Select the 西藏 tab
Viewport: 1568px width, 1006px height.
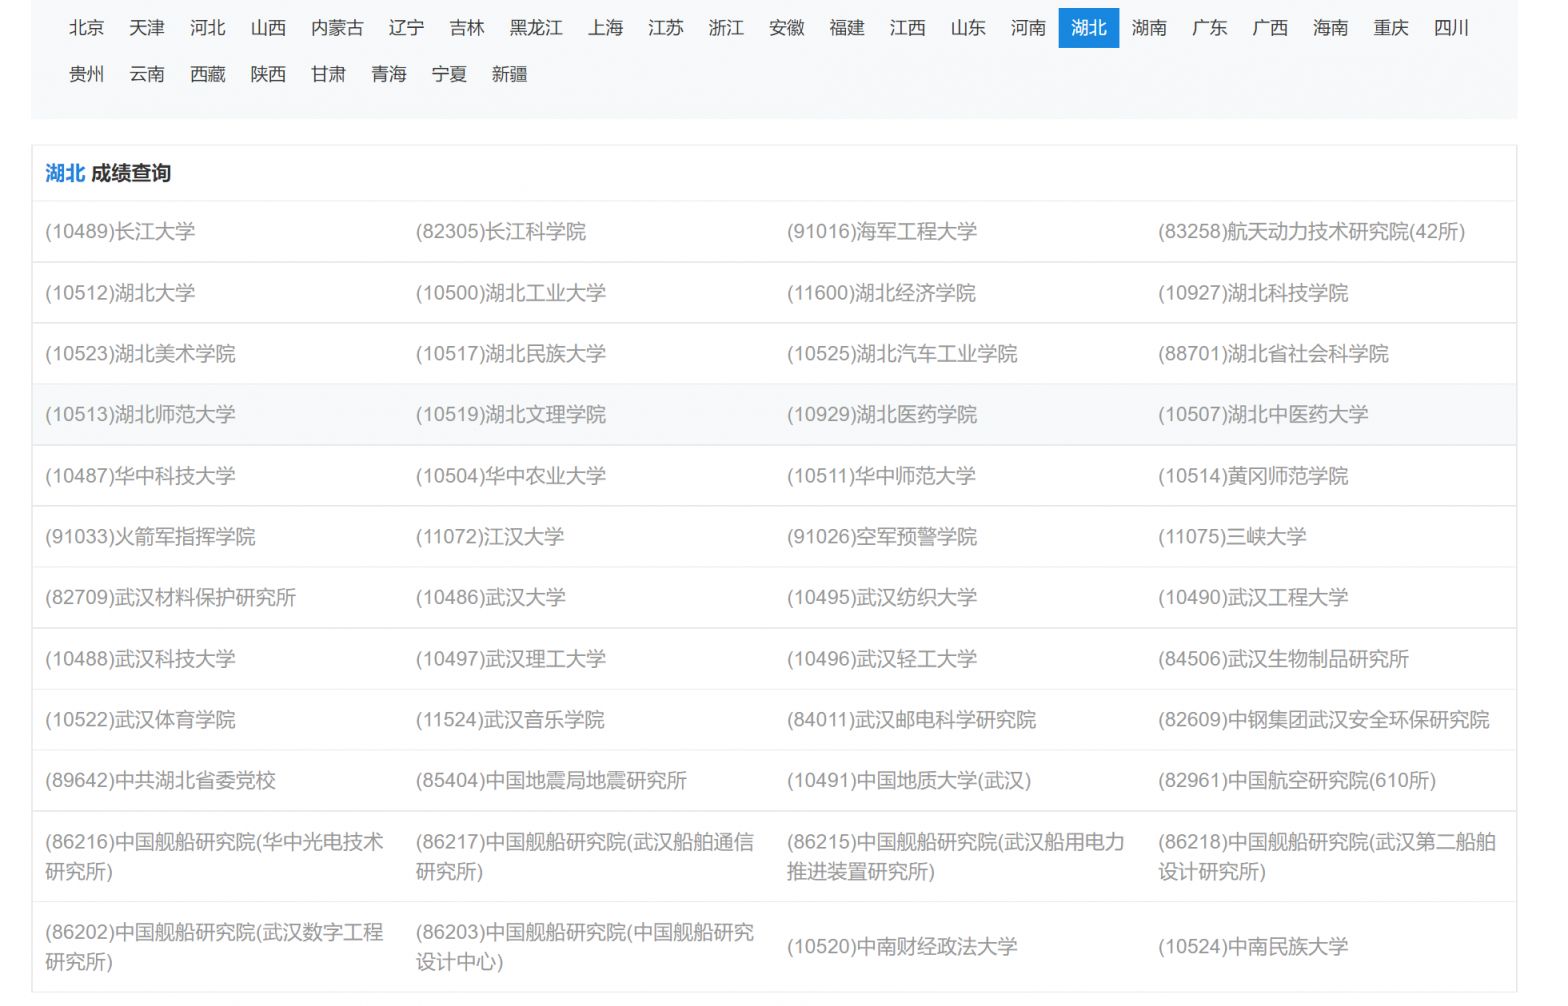[207, 74]
